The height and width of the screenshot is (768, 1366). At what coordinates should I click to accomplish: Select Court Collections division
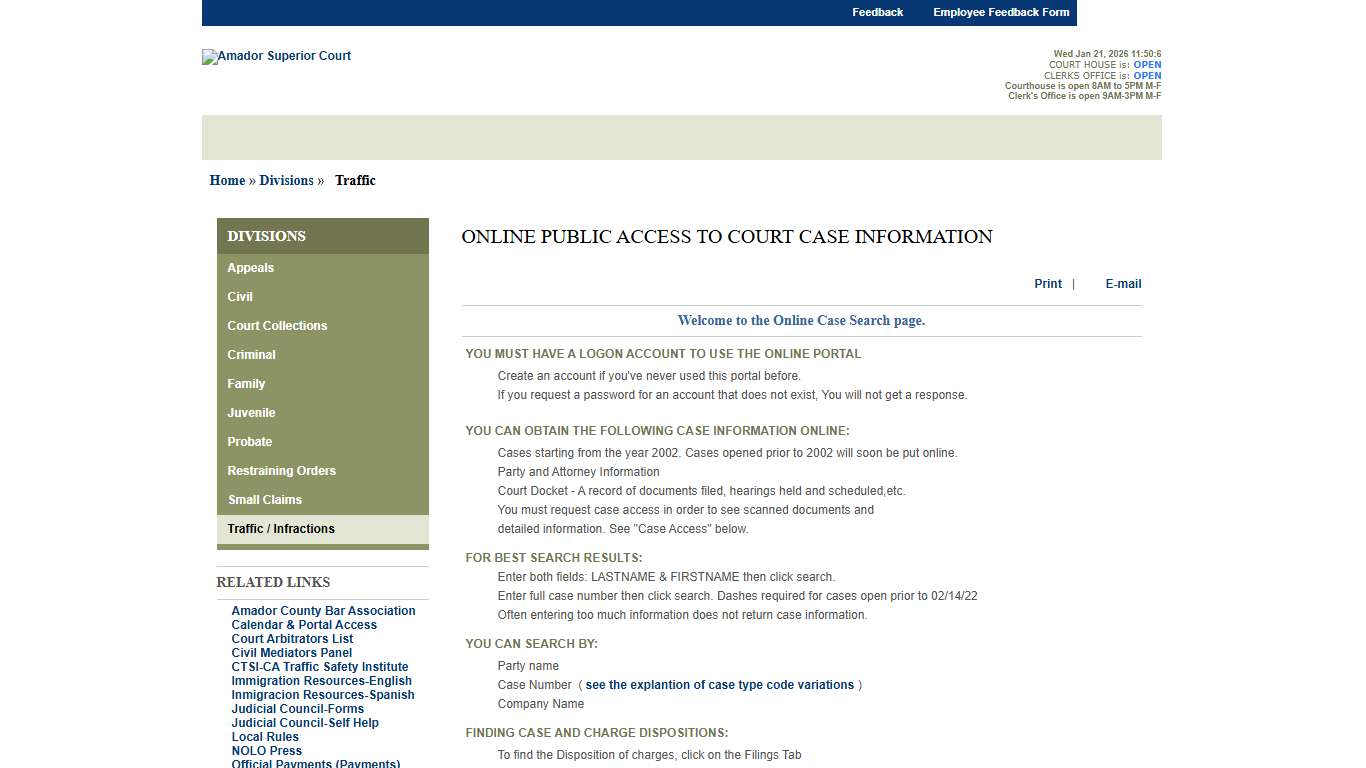(277, 326)
